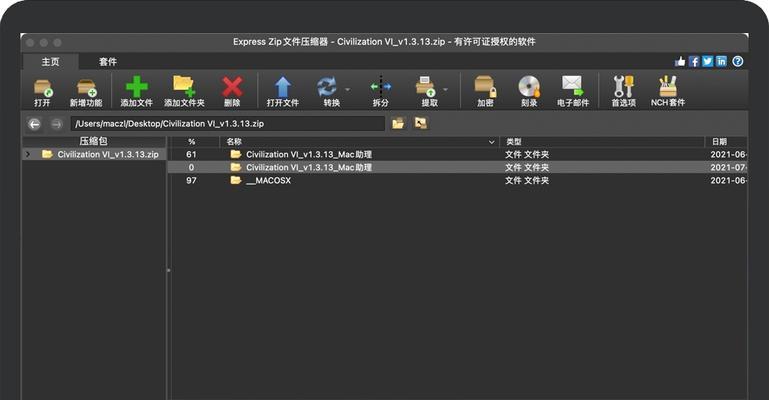Viewport: 769px width, 400px height.
Task: Click the 添加文件夹 folder icon
Action: [184, 87]
